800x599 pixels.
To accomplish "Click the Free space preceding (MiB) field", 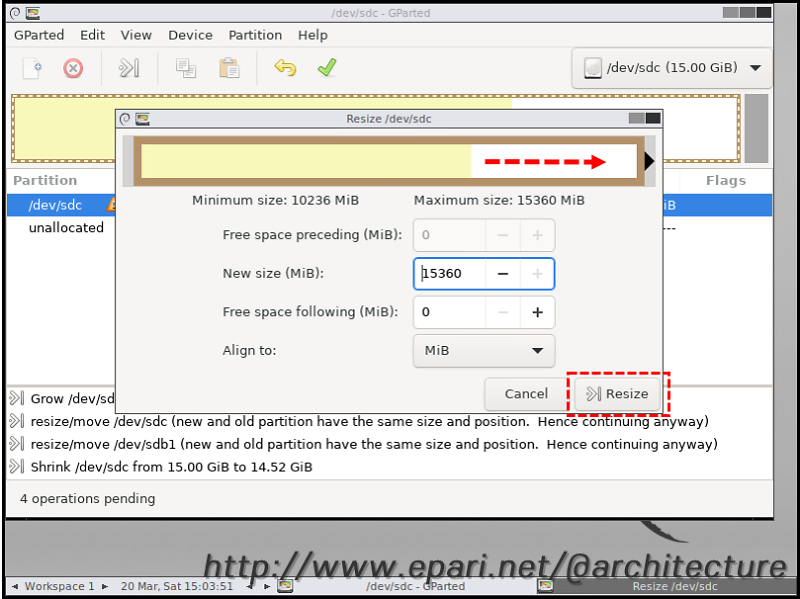I will (x=449, y=235).
